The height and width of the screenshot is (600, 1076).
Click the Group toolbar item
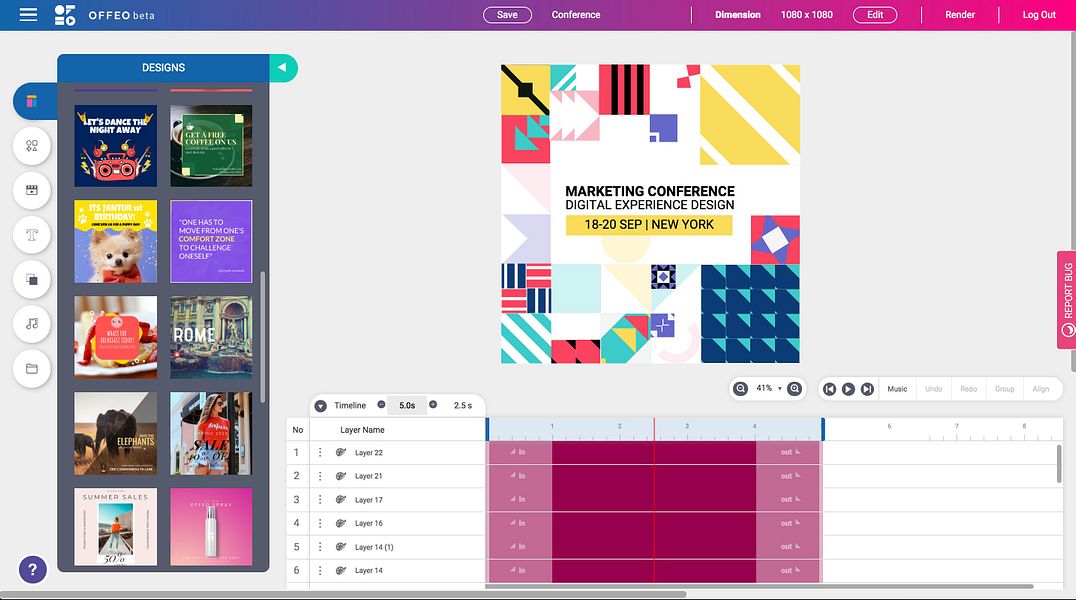coord(1005,389)
